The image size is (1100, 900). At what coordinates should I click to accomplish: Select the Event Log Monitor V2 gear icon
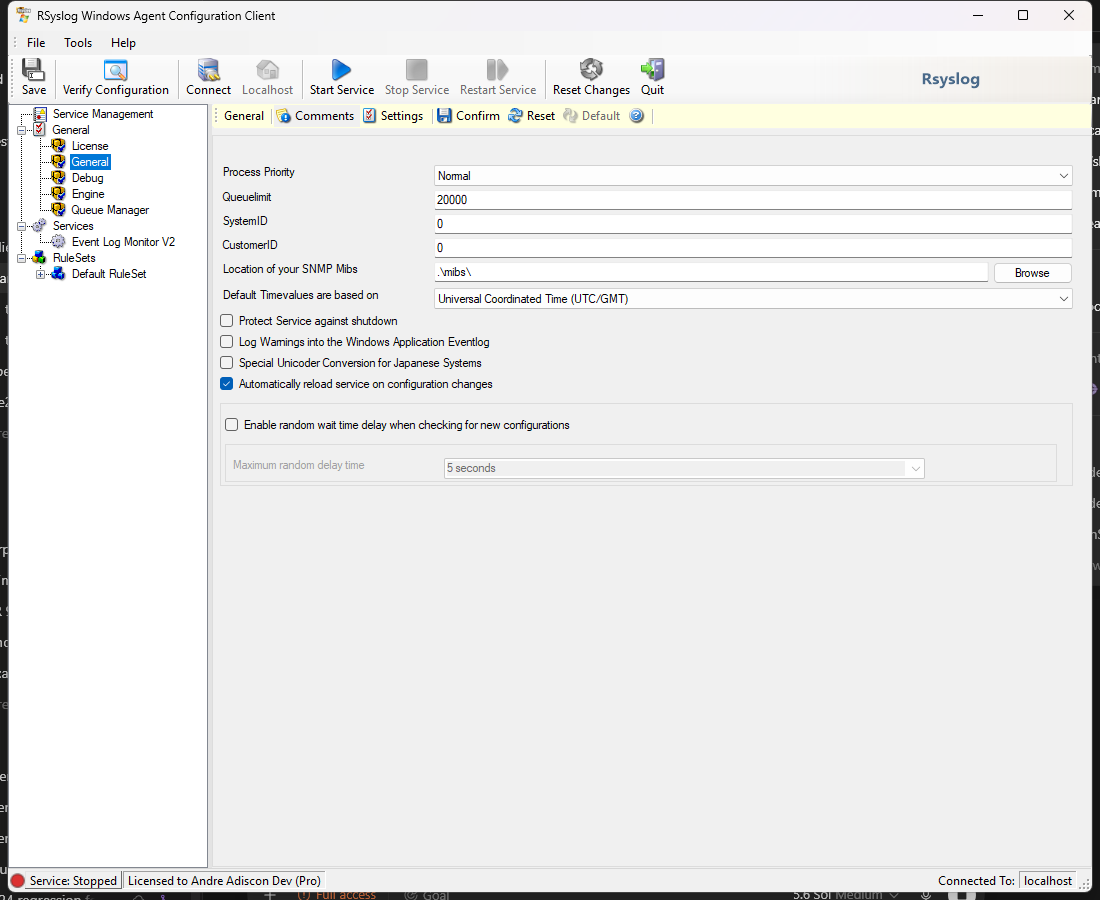click(x=59, y=242)
